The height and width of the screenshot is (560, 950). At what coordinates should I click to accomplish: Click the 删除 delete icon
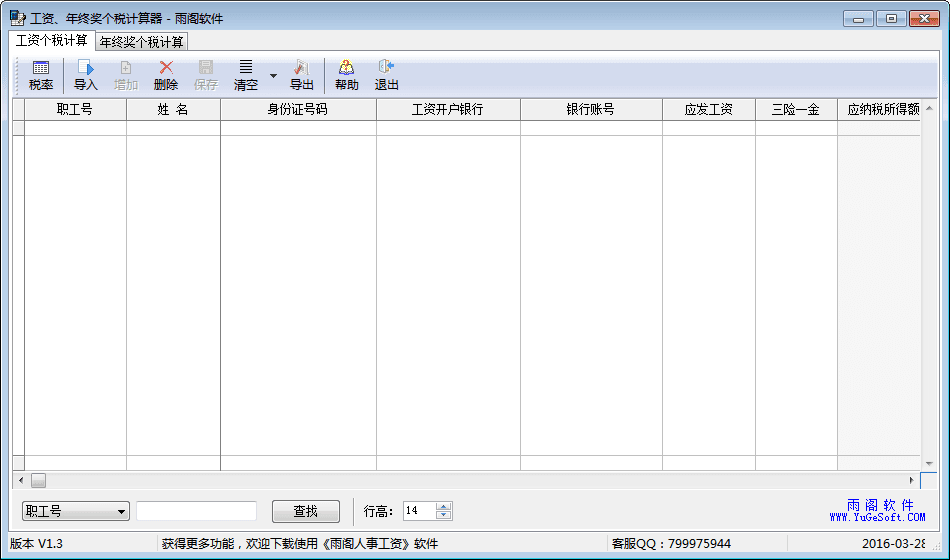click(166, 75)
